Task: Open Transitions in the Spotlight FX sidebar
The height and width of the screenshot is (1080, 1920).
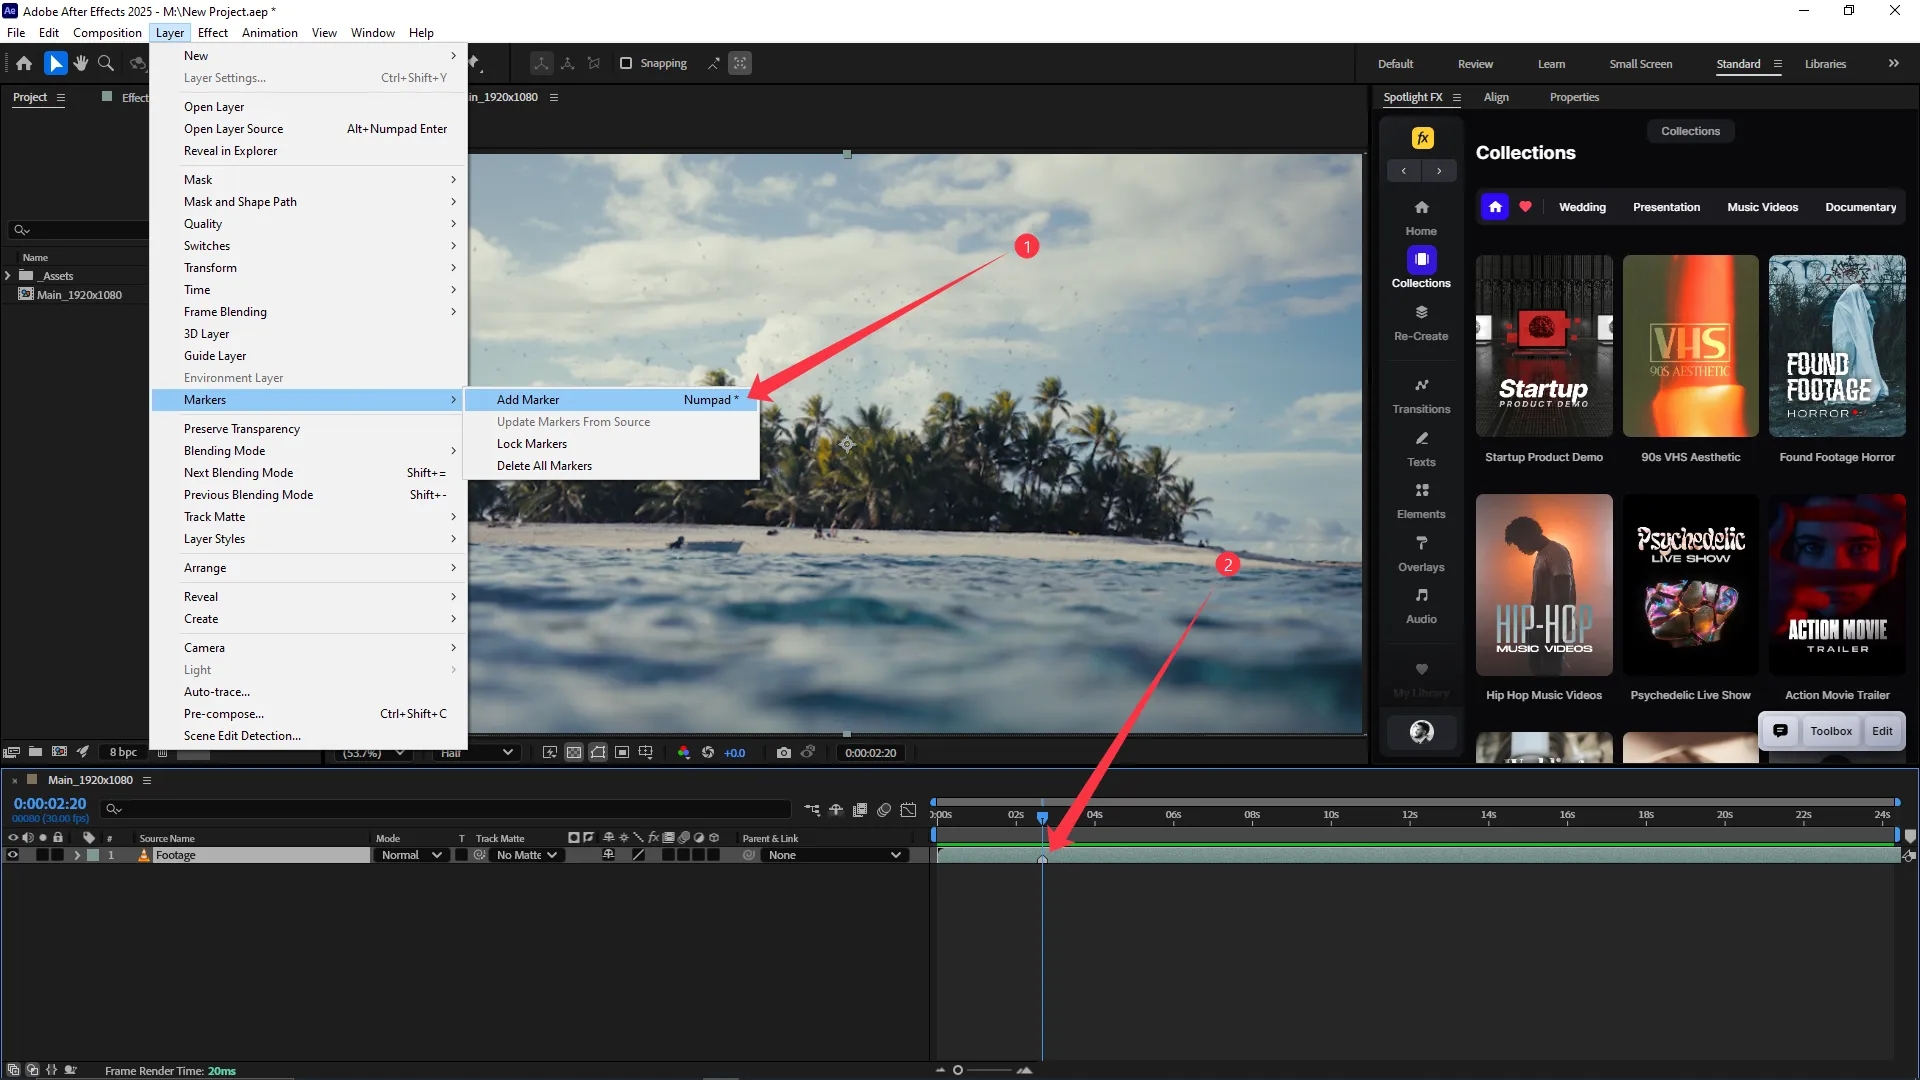Action: (x=1421, y=396)
